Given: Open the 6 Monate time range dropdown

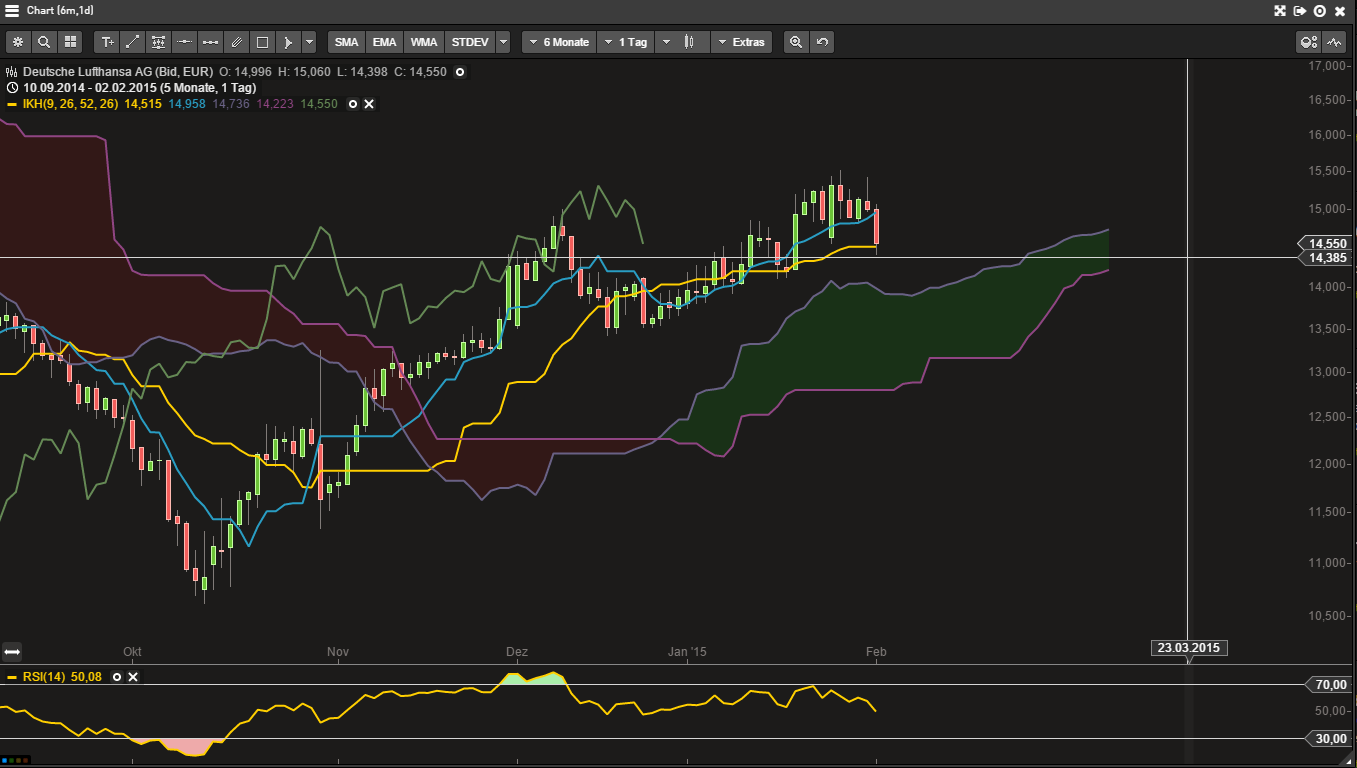Looking at the screenshot, I should (558, 42).
